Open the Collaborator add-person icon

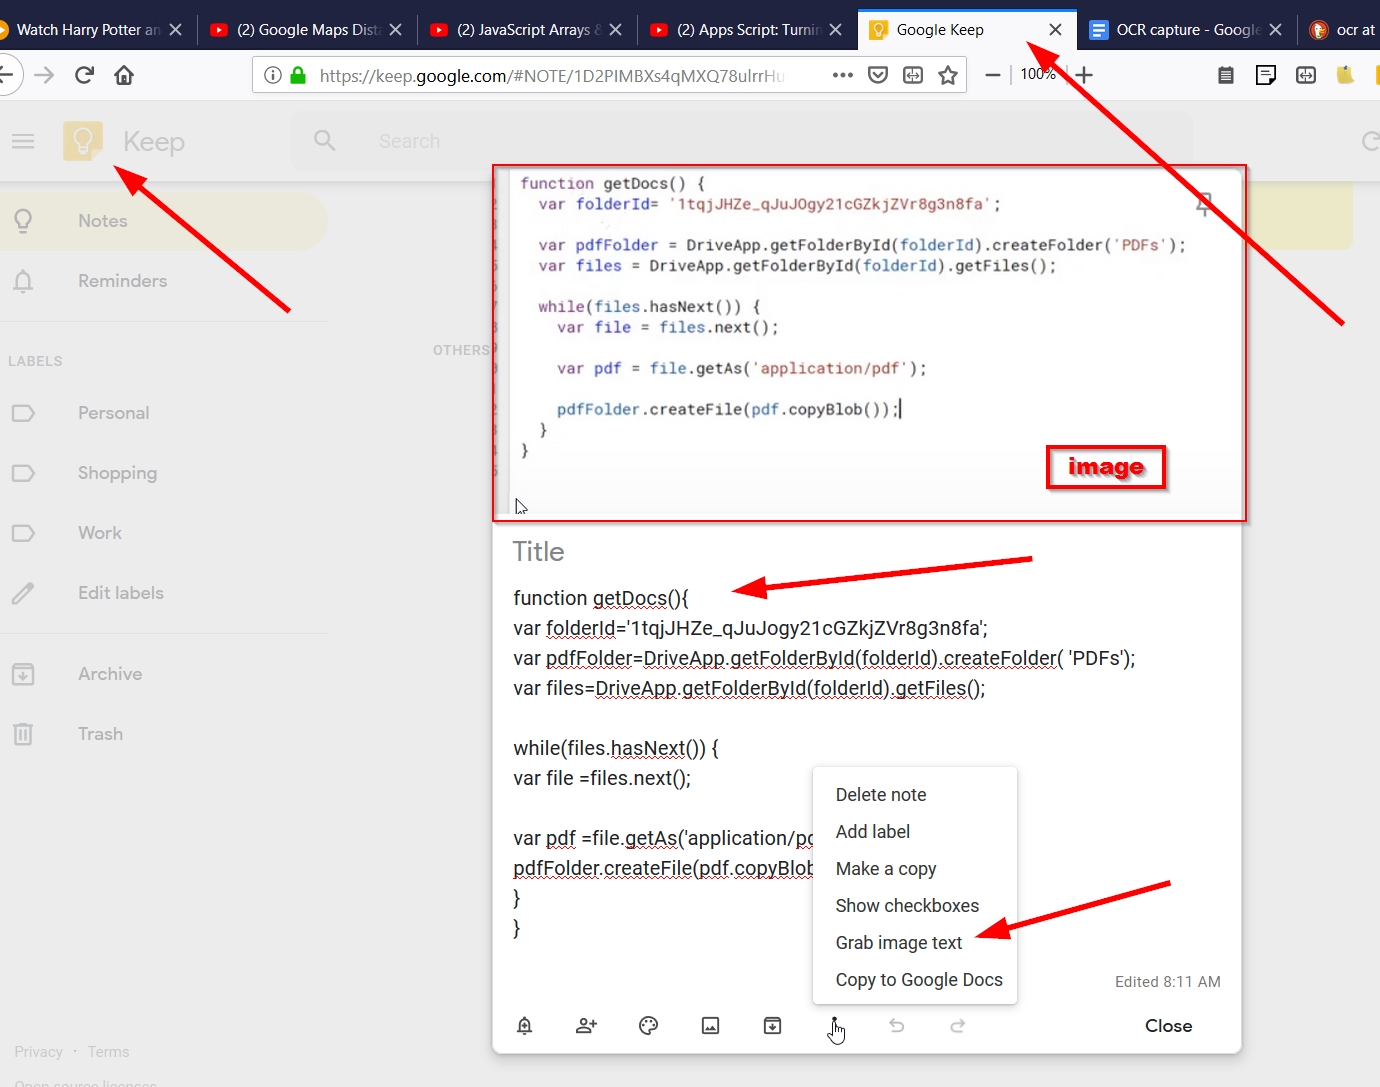587,1025
